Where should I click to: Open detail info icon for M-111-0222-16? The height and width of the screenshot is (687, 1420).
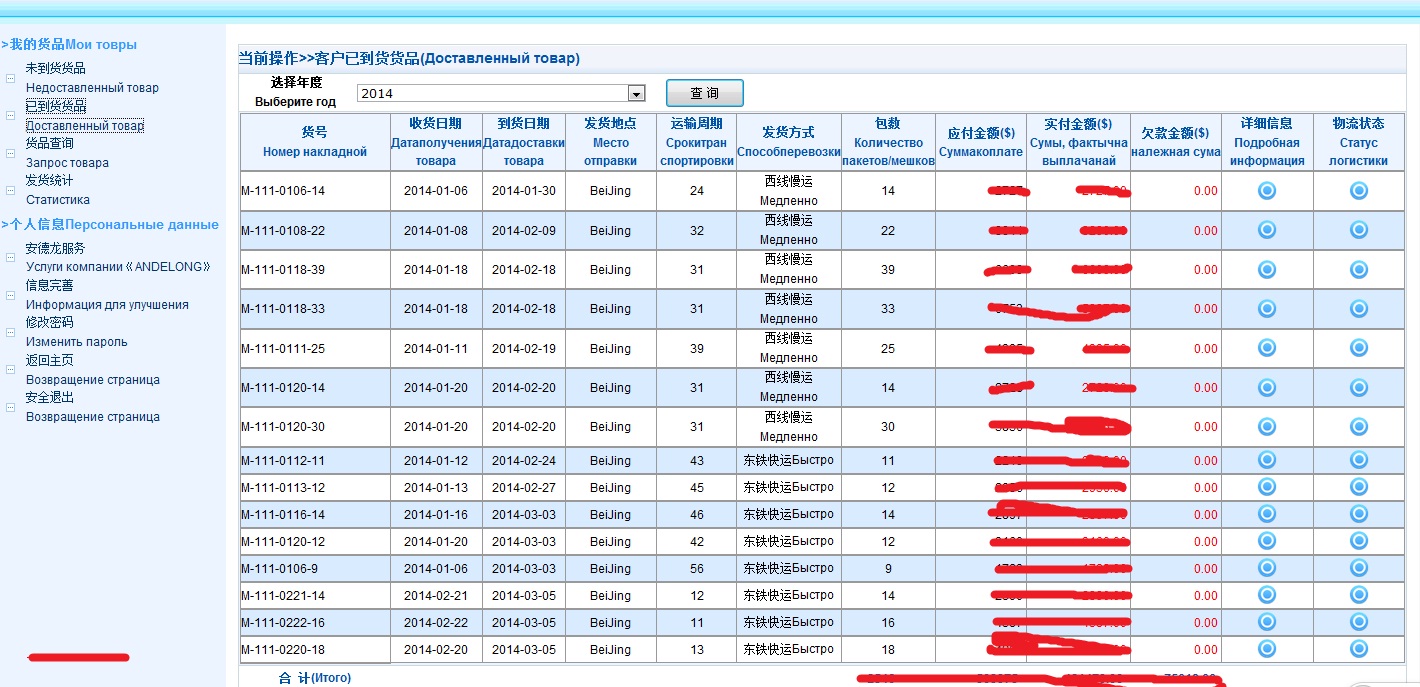1267,622
